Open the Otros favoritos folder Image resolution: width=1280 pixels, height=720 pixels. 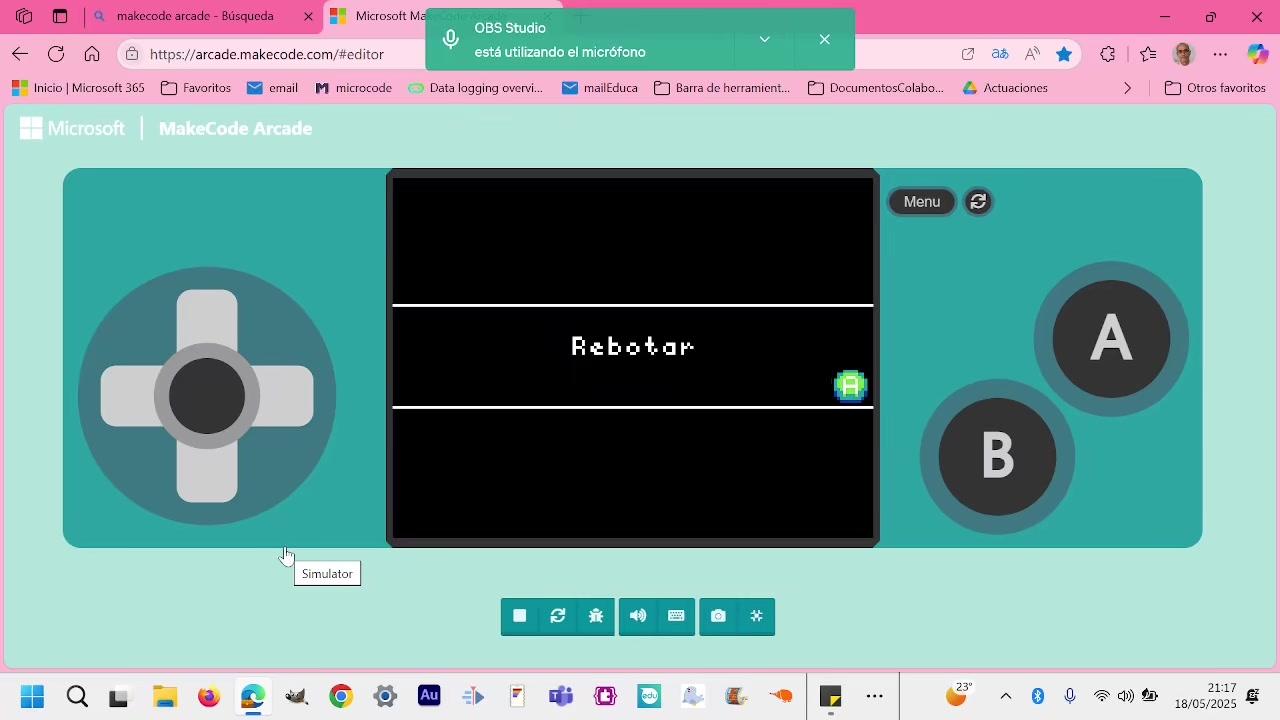pos(1216,88)
